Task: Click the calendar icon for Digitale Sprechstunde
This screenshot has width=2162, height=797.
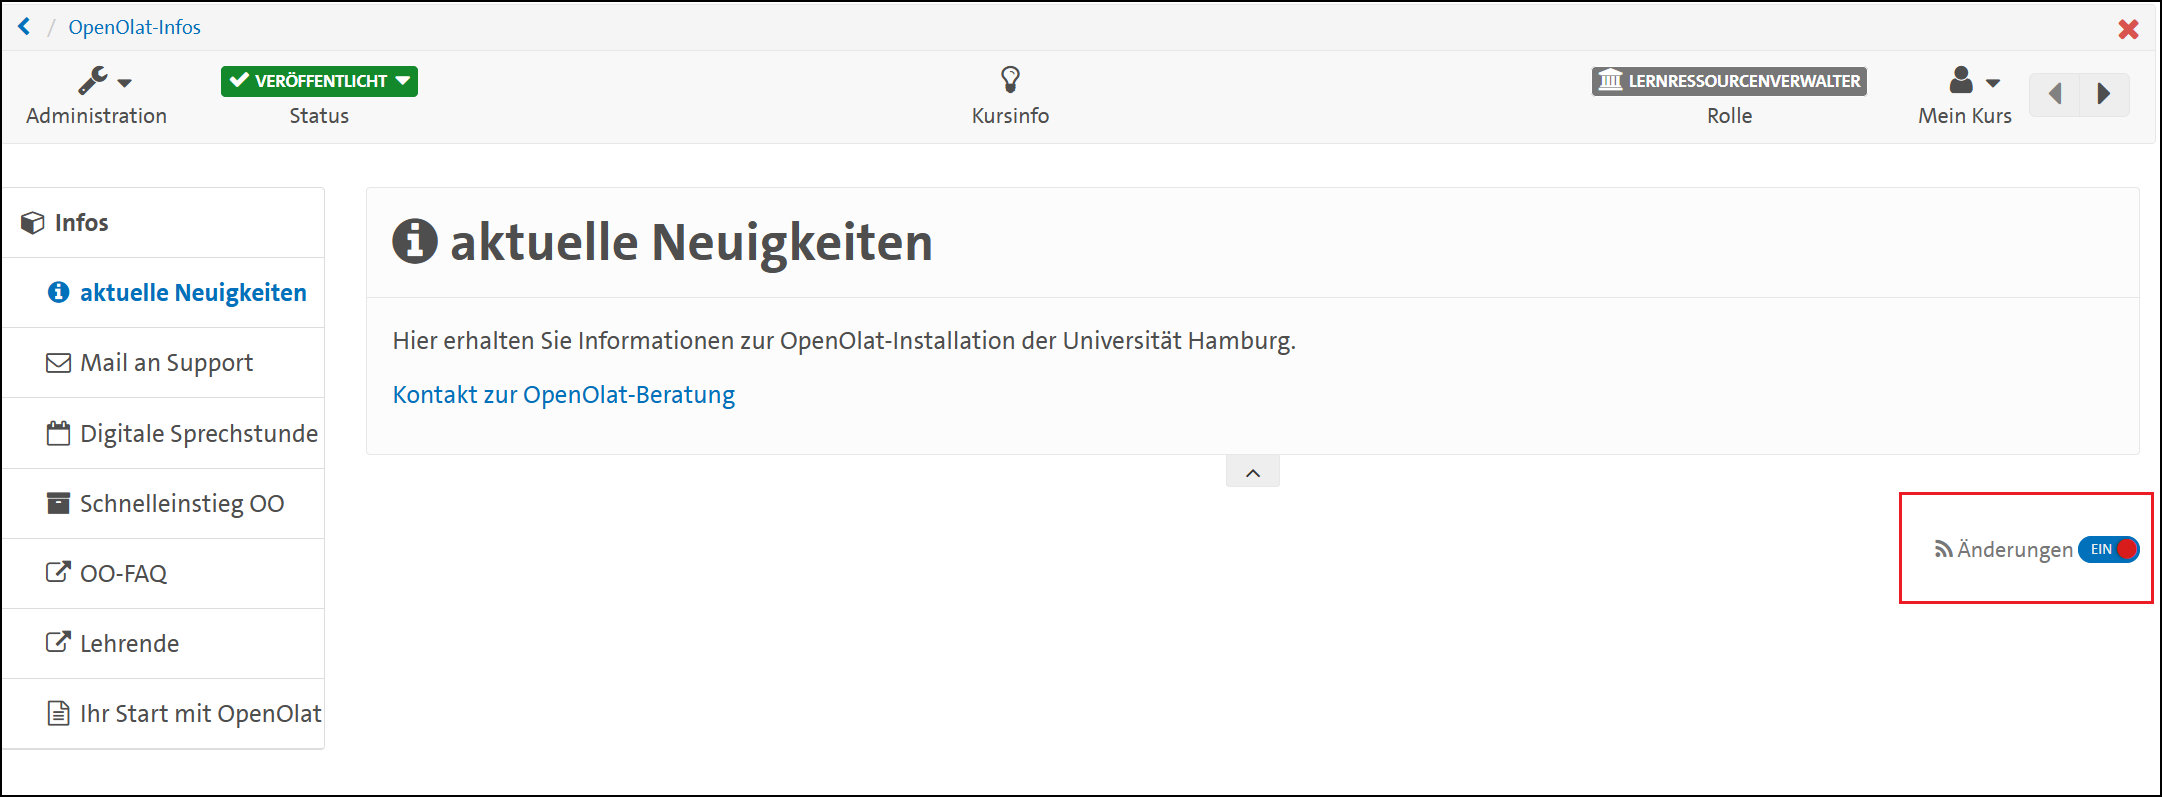Action: pyautogui.click(x=58, y=434)
